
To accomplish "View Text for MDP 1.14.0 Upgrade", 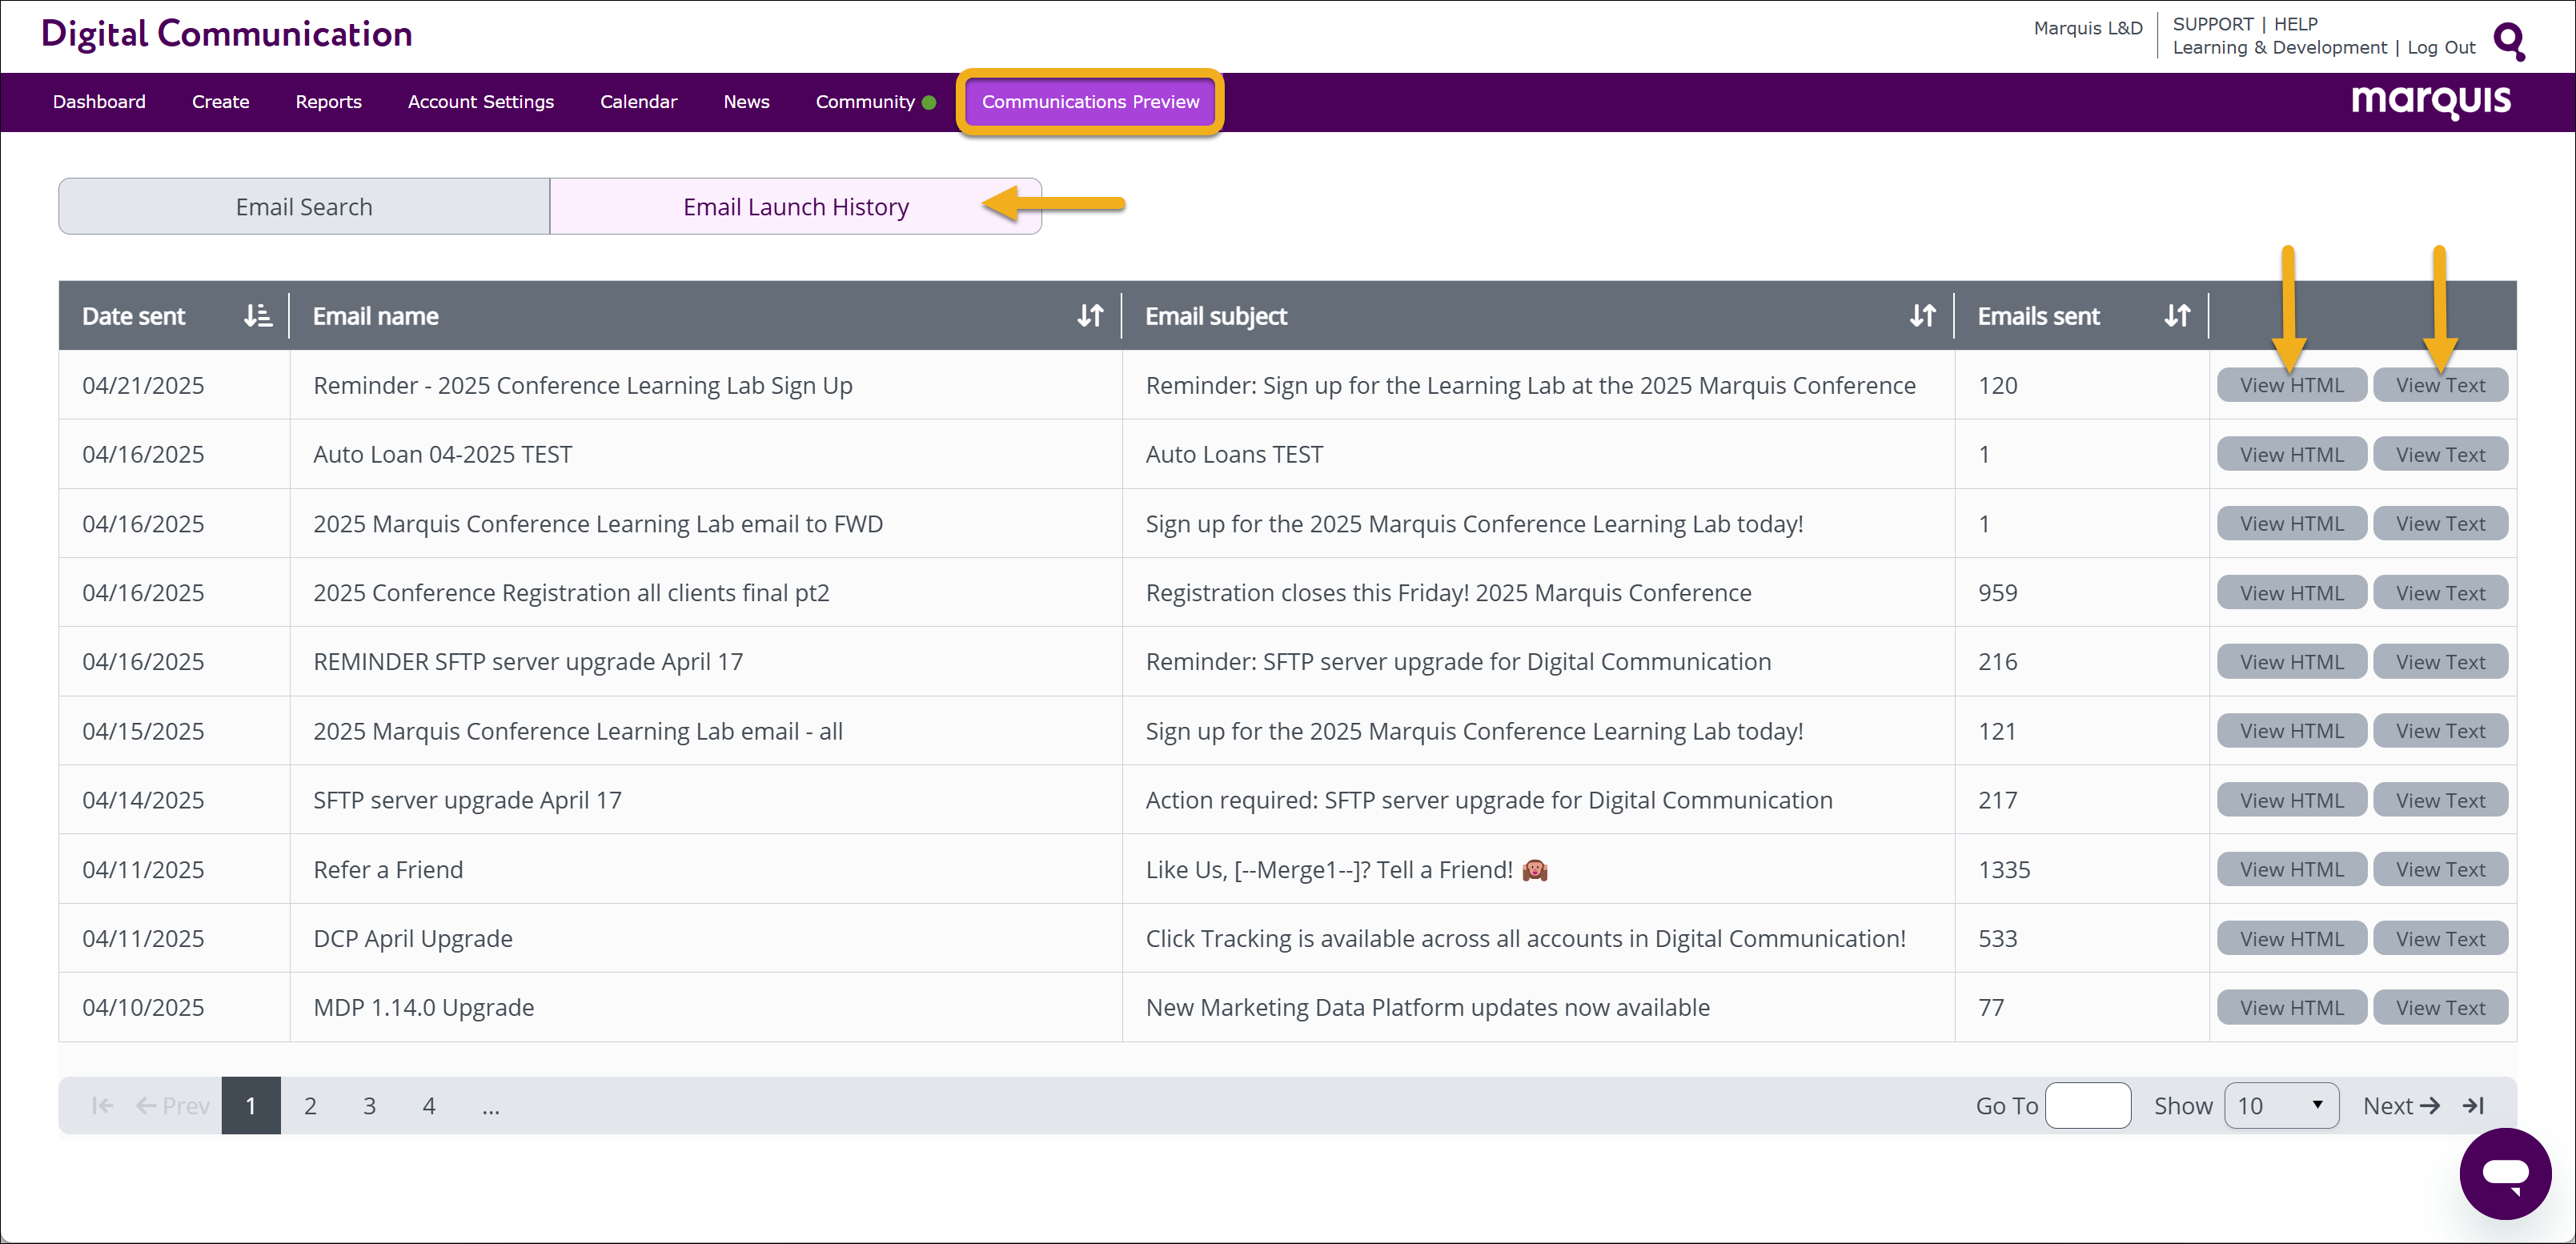I will coord(2440,1007).
